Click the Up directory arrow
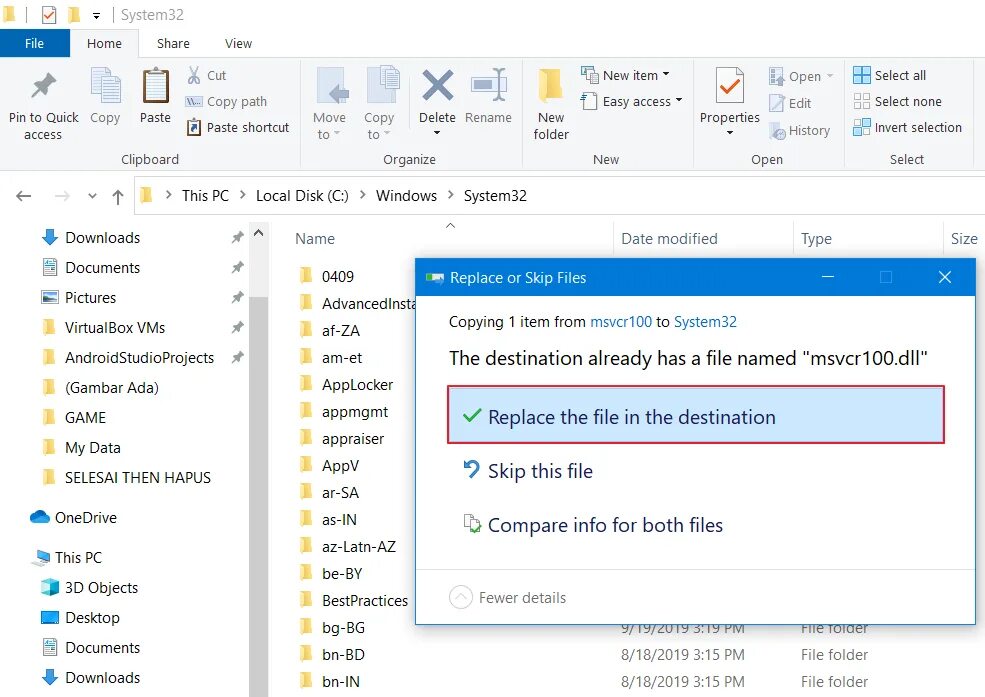 click(x=117, y=197)
